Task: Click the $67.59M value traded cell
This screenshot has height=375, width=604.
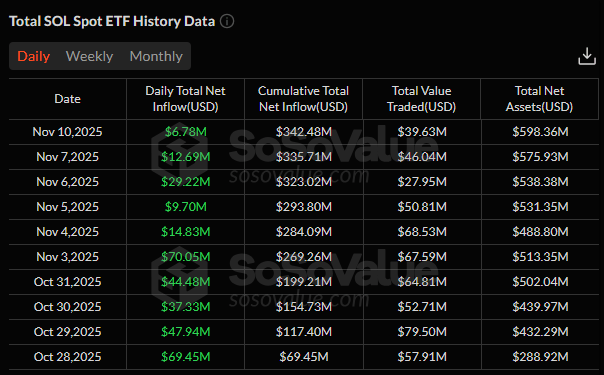Action: click(422, 257)
